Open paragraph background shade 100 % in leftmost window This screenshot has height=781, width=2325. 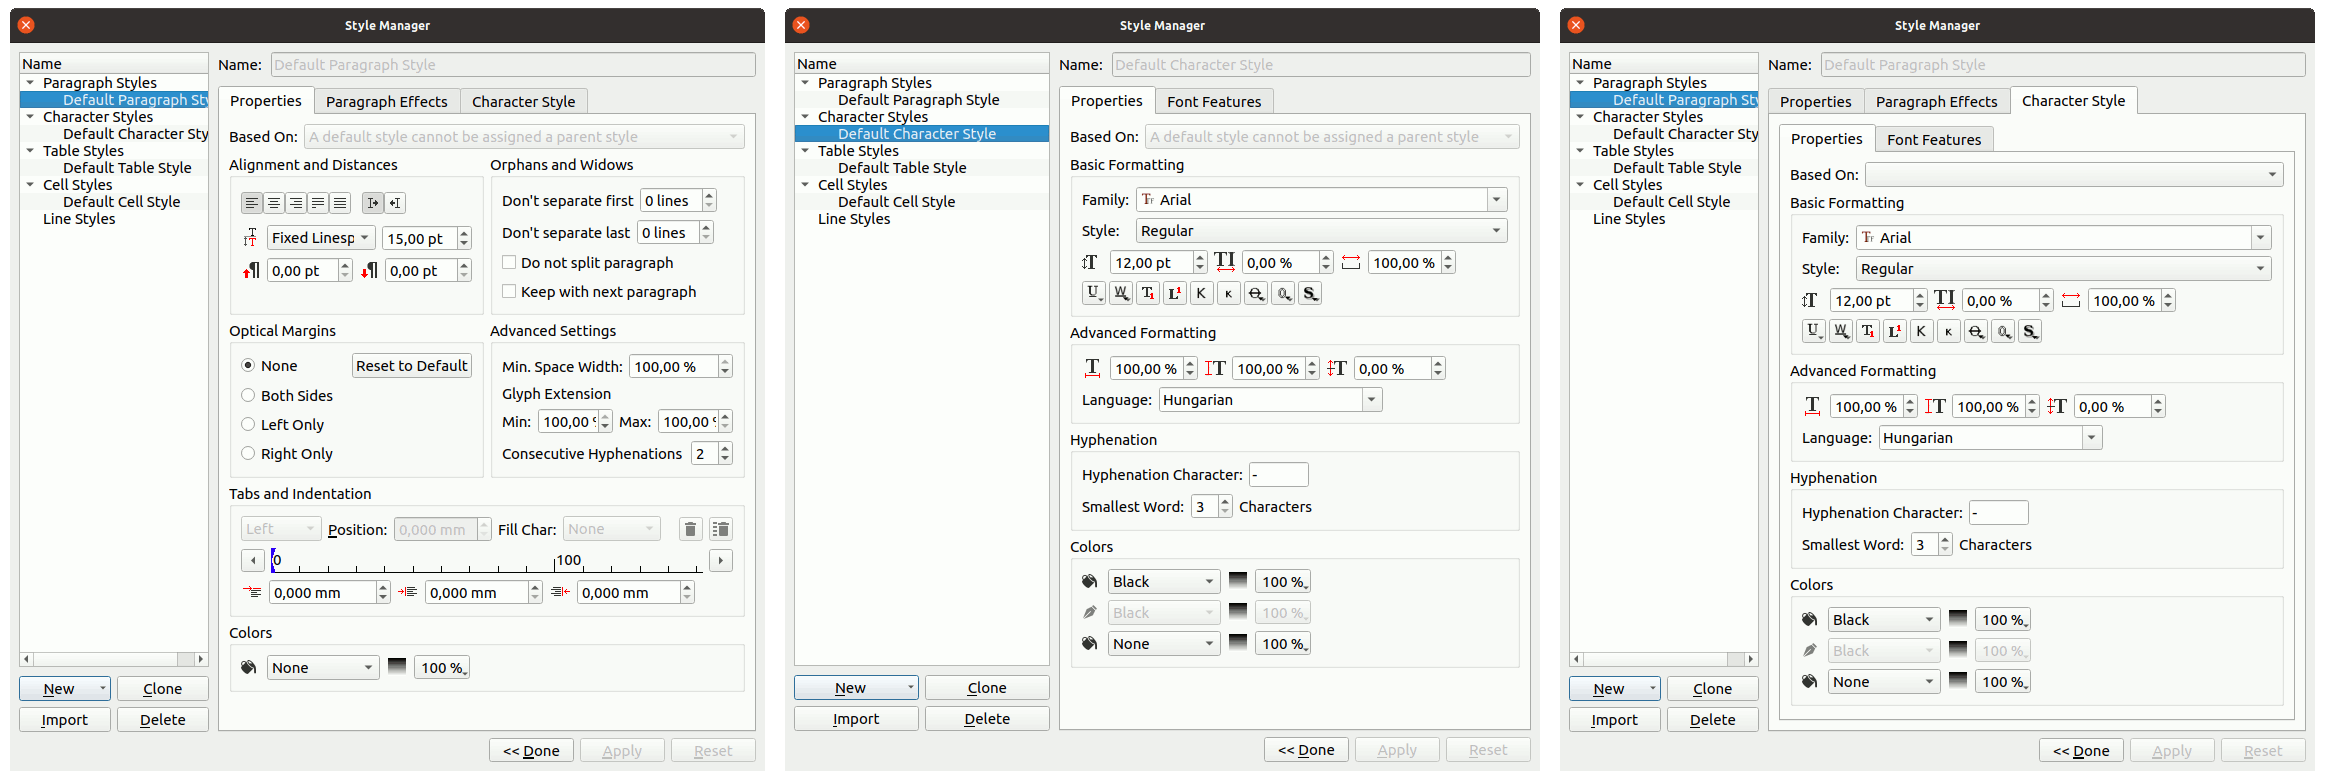pos(442,668)
